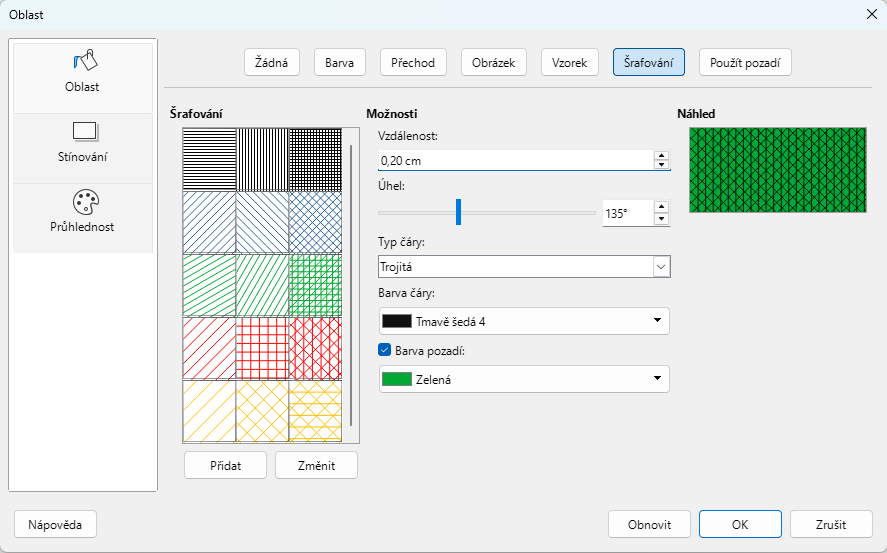887x553 pixels.
Task: Open the Průhlednost palette tab
Action: pyautogui.click(x=83, y=218)
